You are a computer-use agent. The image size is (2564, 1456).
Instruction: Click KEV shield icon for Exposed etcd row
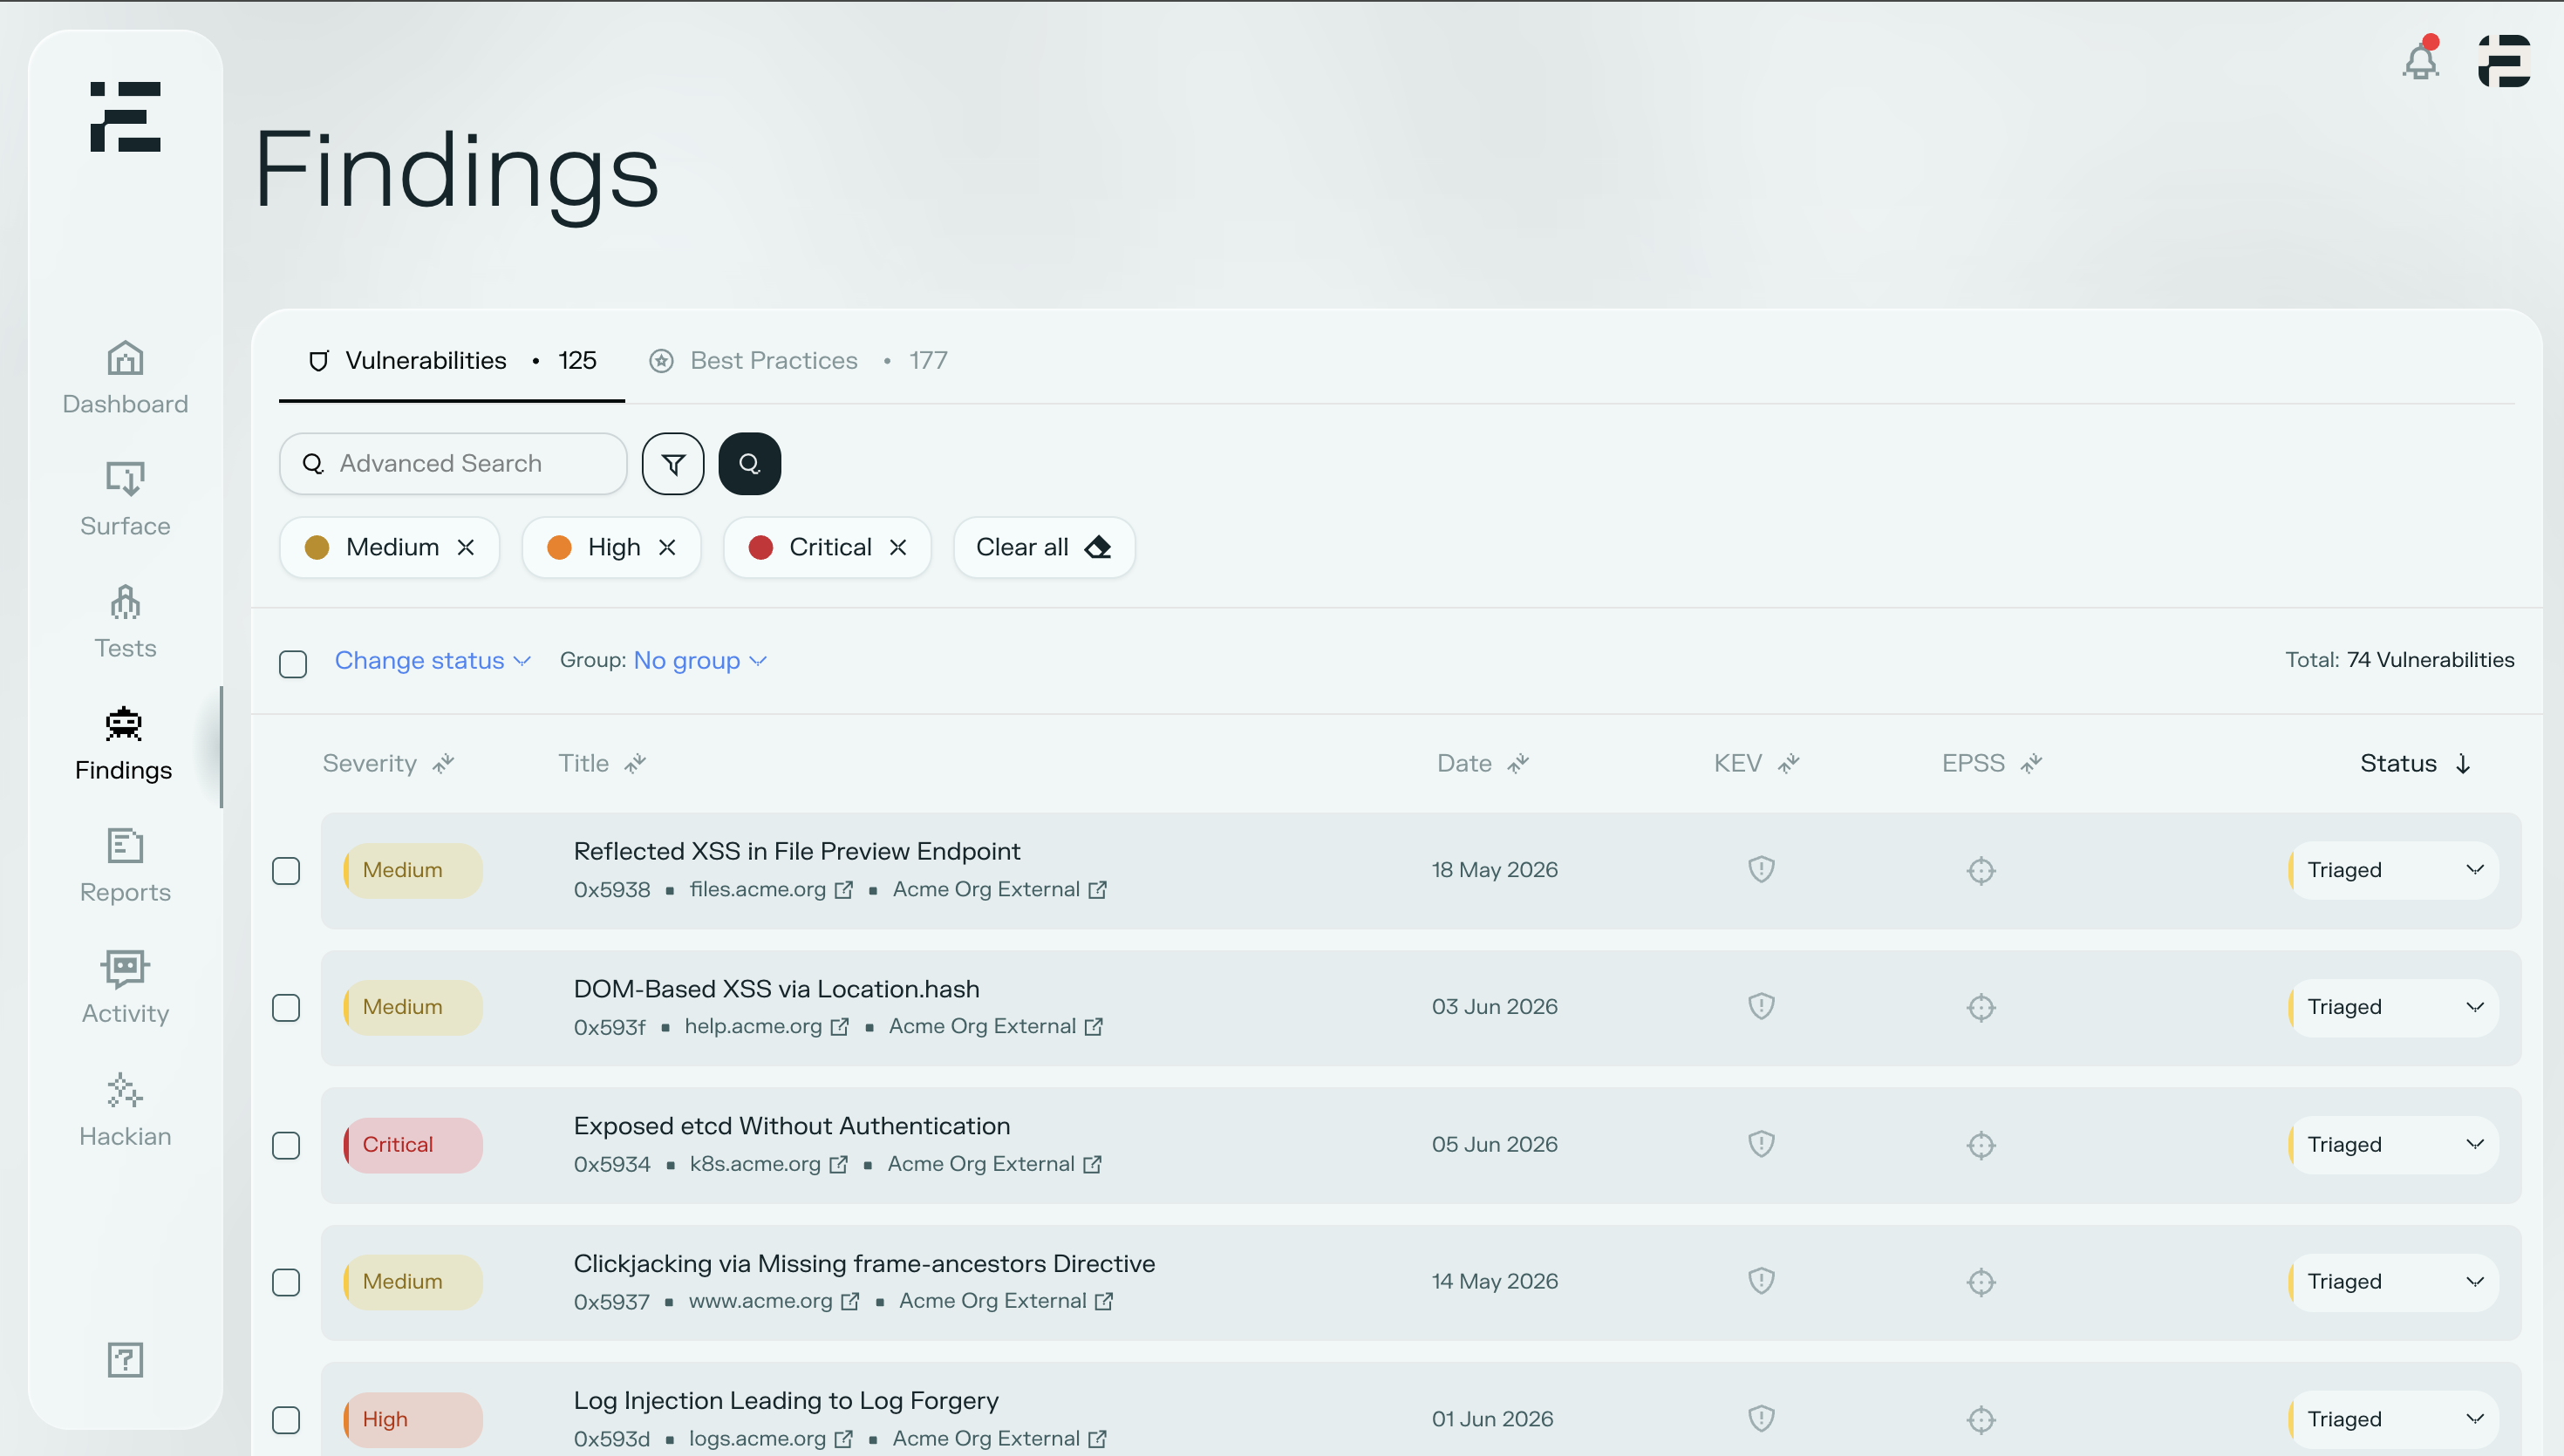tap(1761, 1144)
